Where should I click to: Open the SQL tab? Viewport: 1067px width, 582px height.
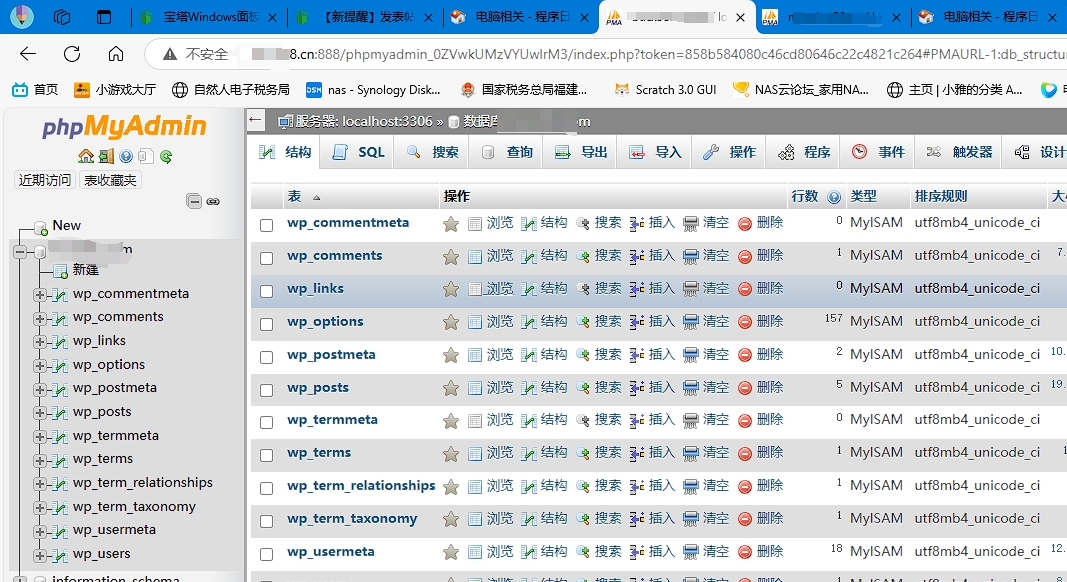(359, 152)
